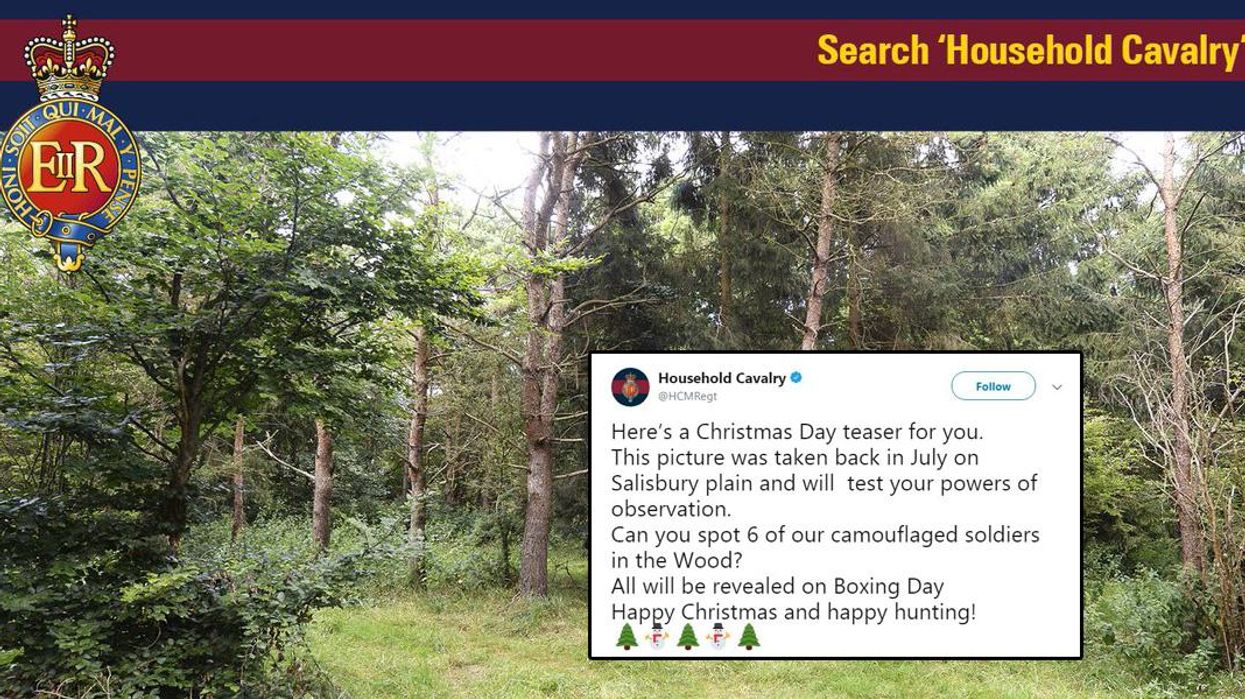Click the 'Christmas Day teaser' tweet sentence
Screen dimensions: 1245x699
pos(797,432)
